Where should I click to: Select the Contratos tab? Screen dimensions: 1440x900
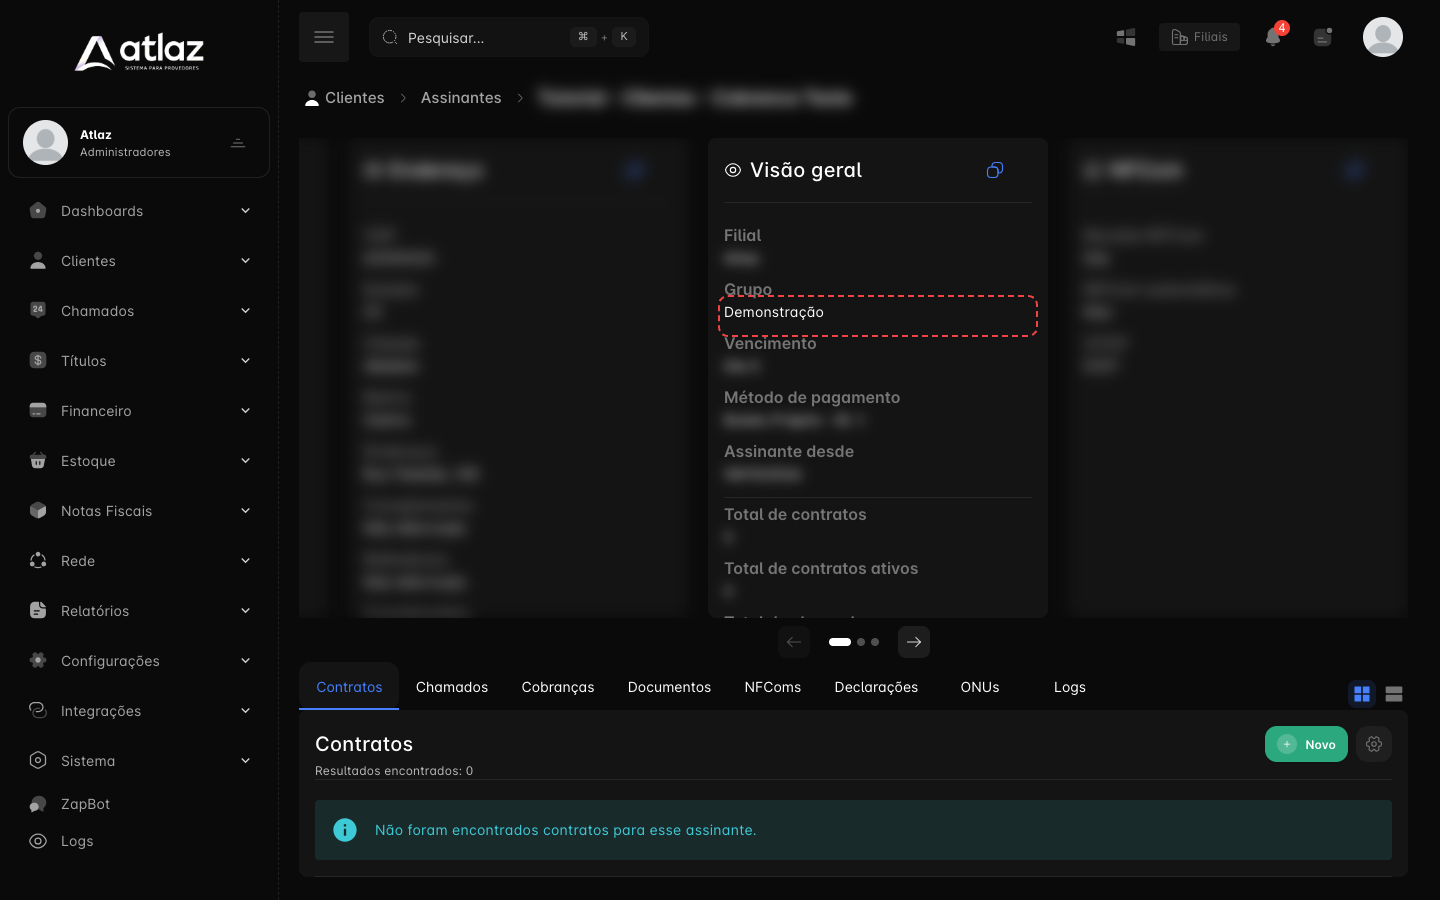(349, 687)
